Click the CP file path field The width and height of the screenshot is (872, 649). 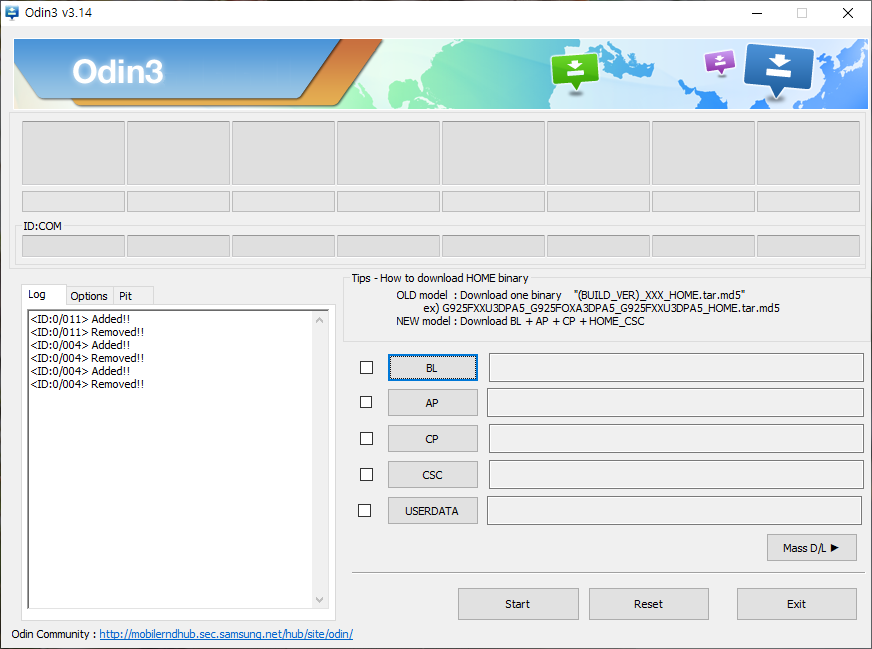click(676, 438)
